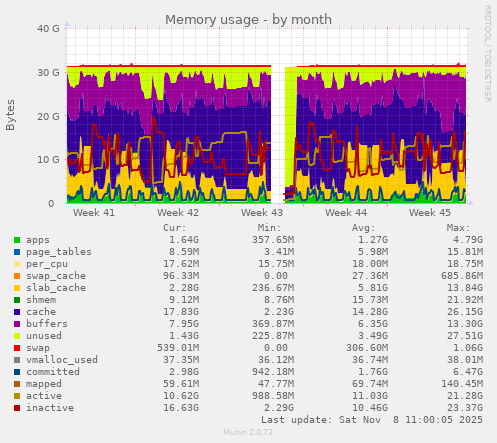Click the dark blue cache legend swatch
This screenshot has height=443, width=497.
coord(17,312)
